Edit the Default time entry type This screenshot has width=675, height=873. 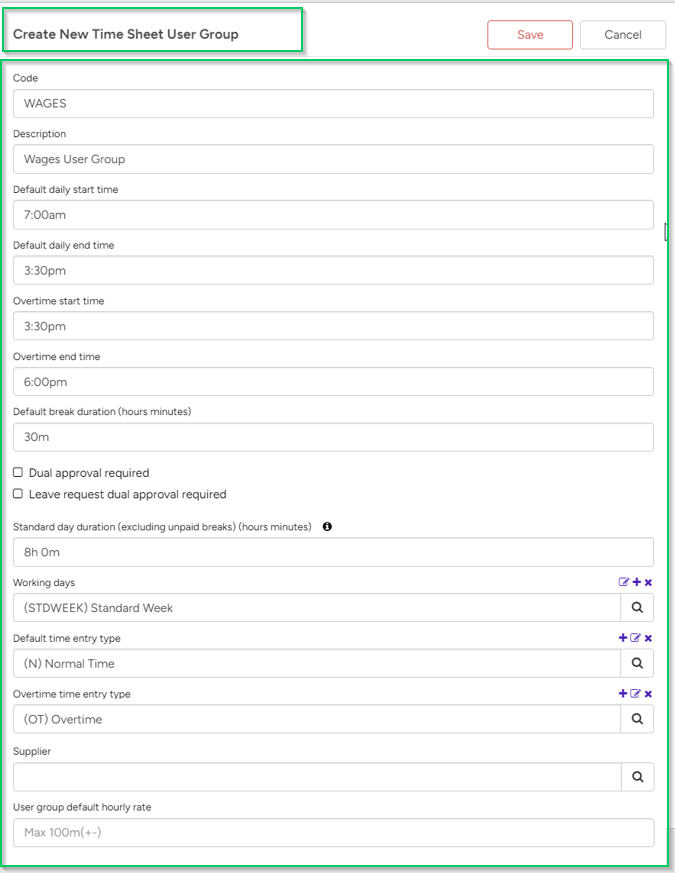click(x=635, y=637)
